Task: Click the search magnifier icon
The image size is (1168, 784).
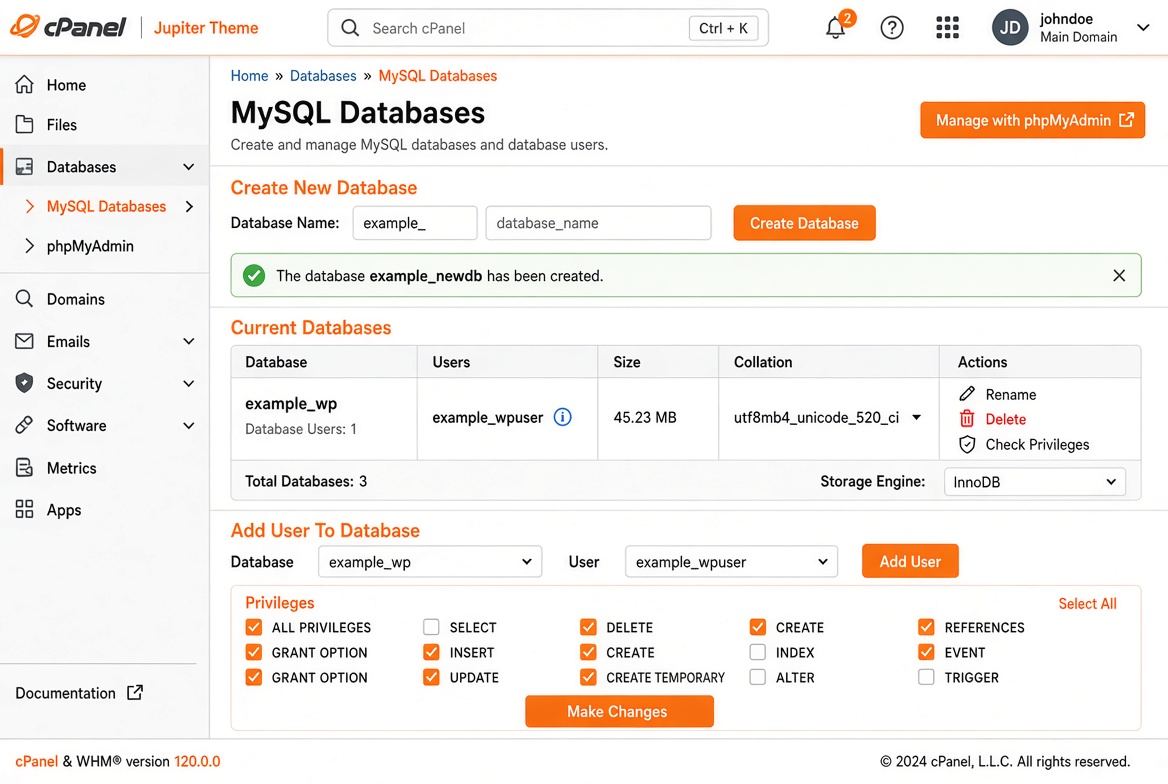Action: [x=349, y=28]
